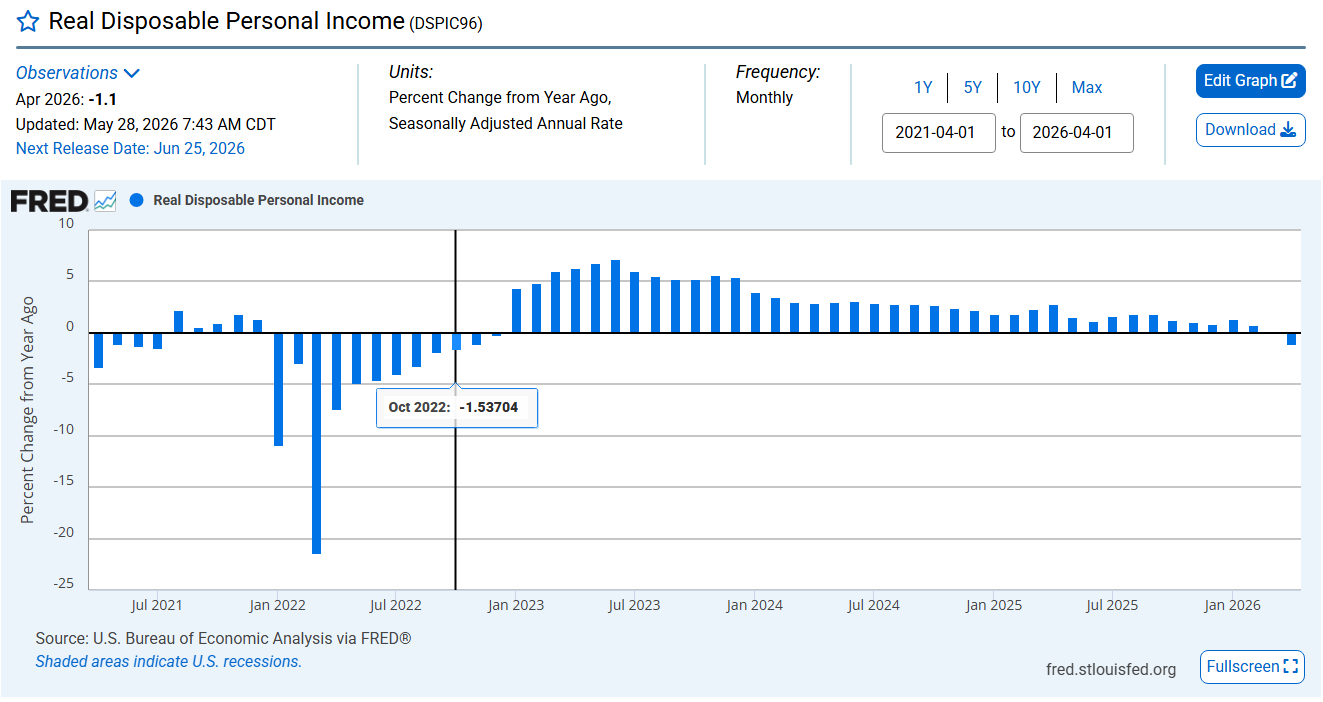
Task: Open the Edit Graph panel
Action: 1251,81
